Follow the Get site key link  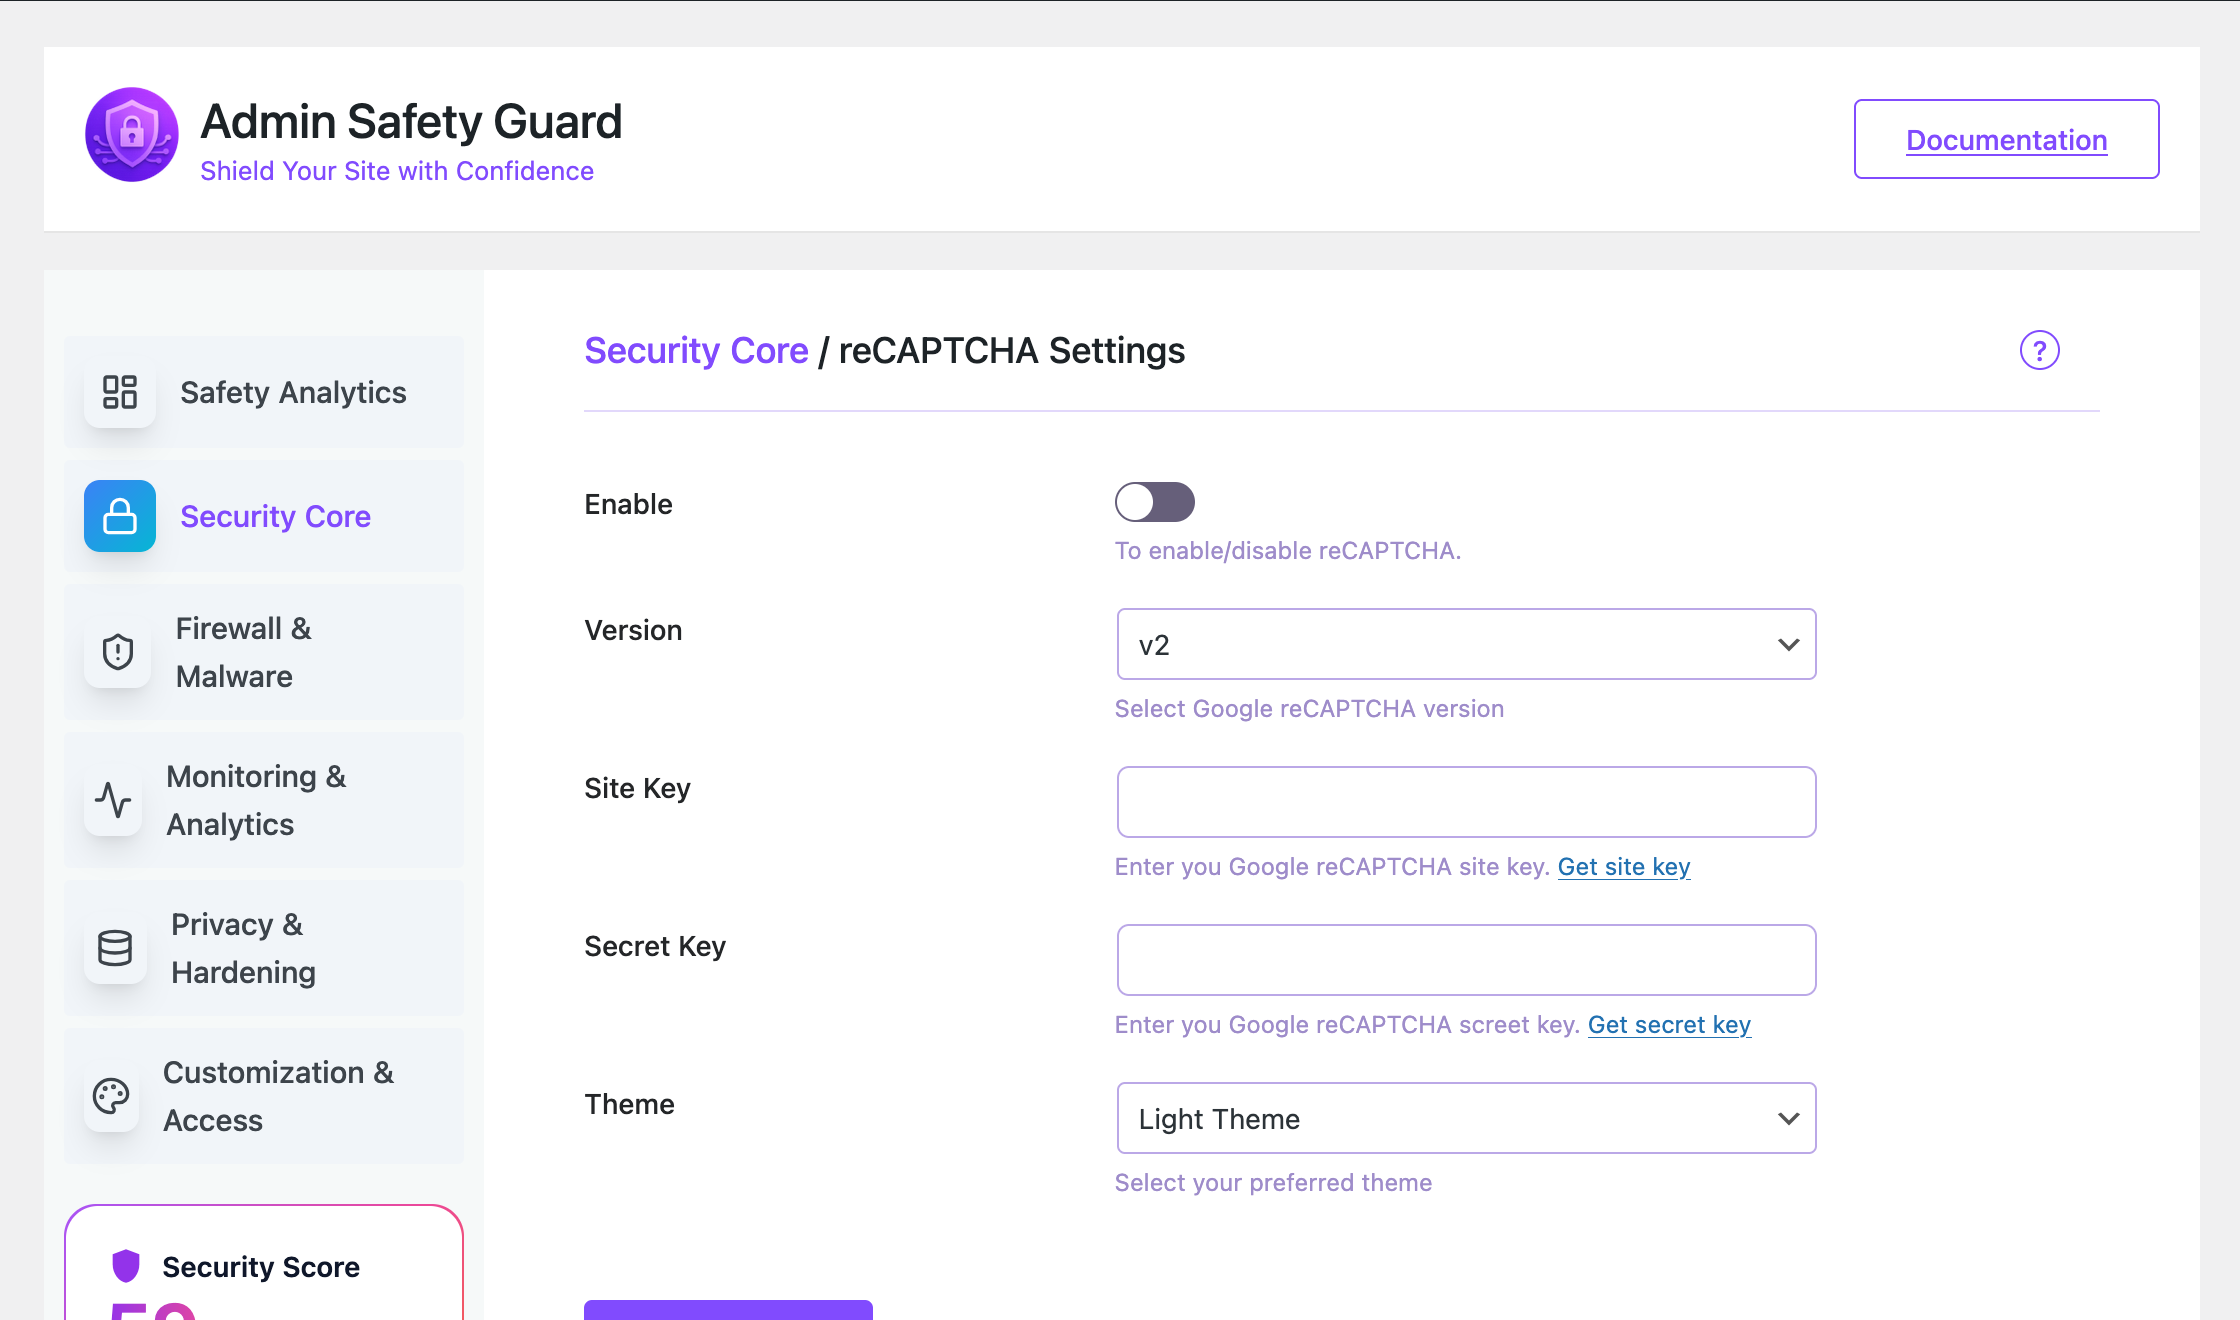tap(1624, 867)
